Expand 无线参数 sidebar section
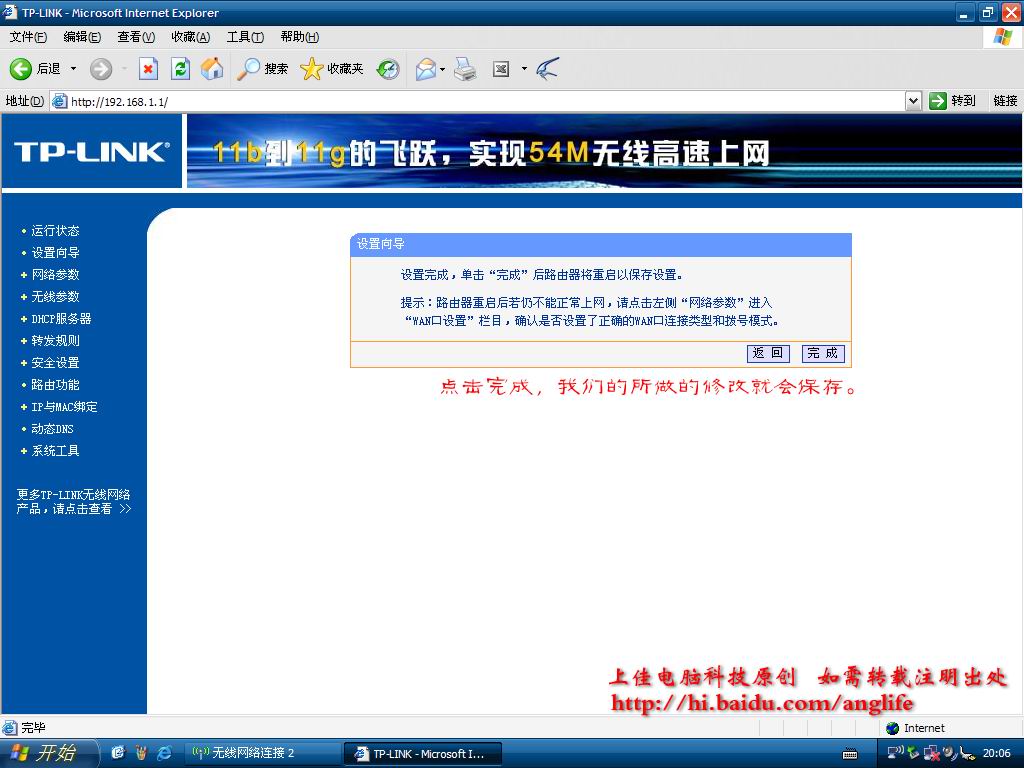This screenshot has height=768, width=1024. tap(56, 296)
